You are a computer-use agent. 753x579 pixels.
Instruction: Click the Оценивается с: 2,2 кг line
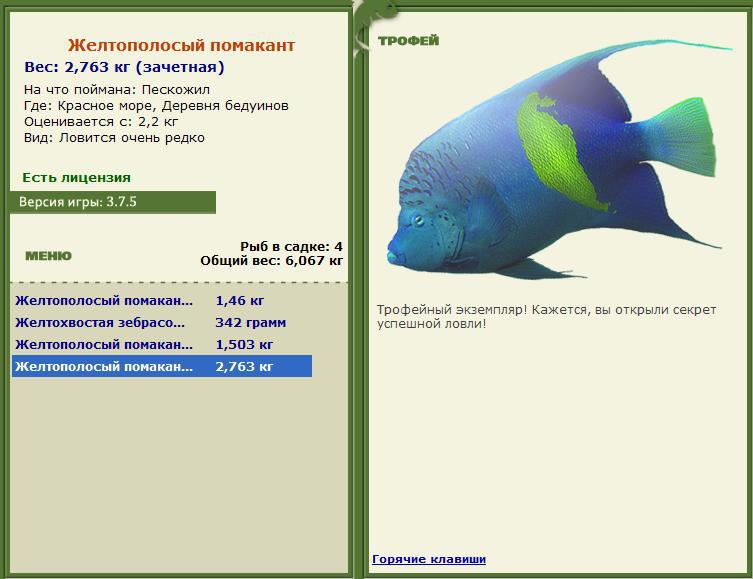click(101, 122)
